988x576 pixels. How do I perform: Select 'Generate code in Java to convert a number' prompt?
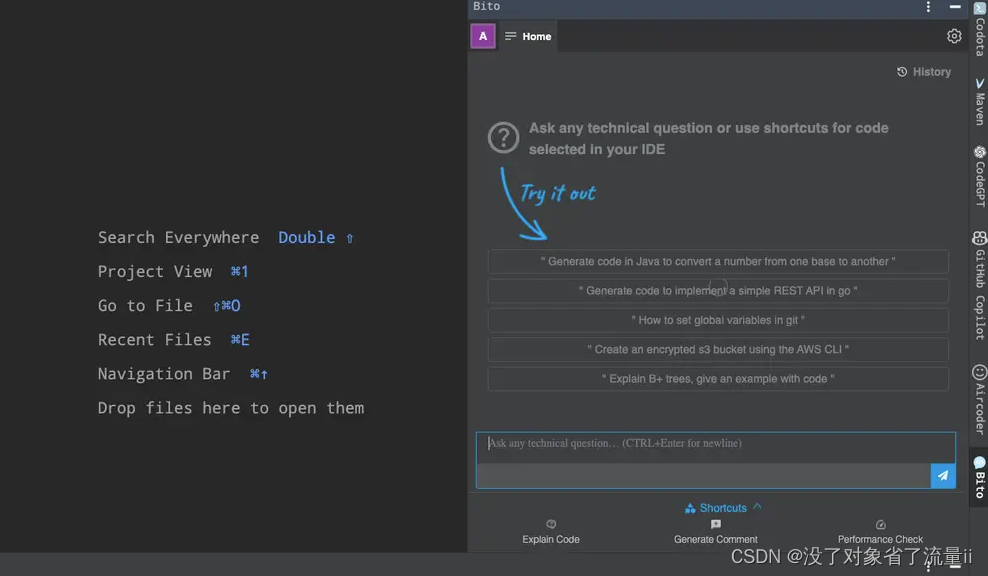(x=718, y=262)
